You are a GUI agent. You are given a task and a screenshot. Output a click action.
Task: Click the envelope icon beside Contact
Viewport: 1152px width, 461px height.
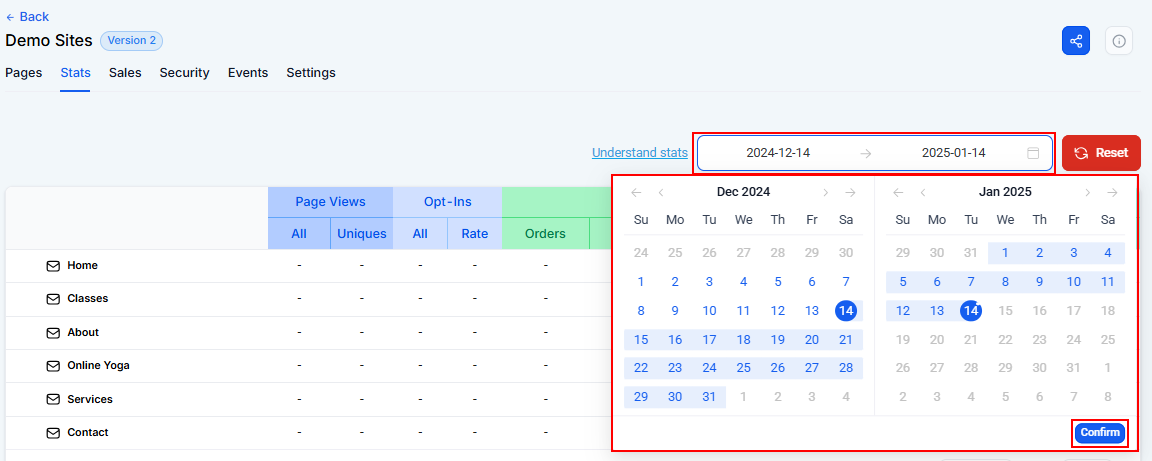click(53, 433)
